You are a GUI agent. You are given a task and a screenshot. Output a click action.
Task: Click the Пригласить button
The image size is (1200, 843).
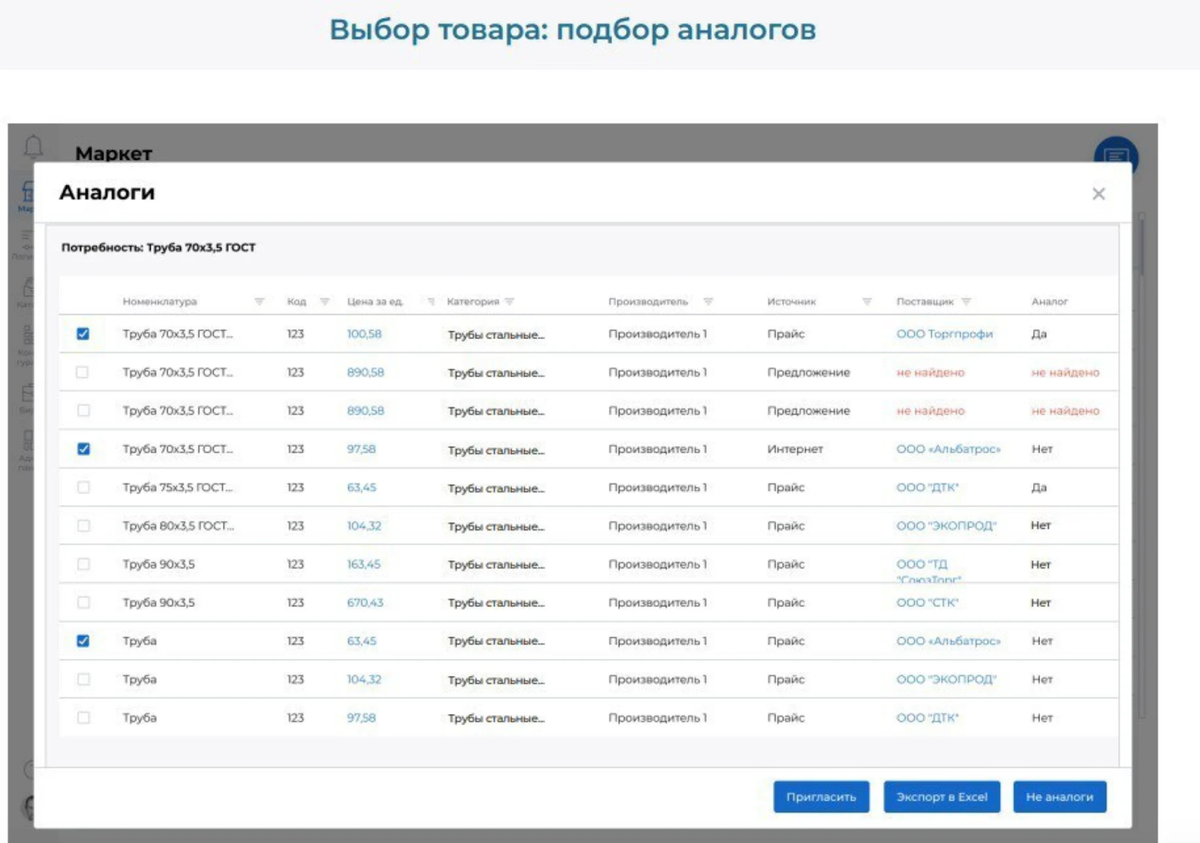821,797
